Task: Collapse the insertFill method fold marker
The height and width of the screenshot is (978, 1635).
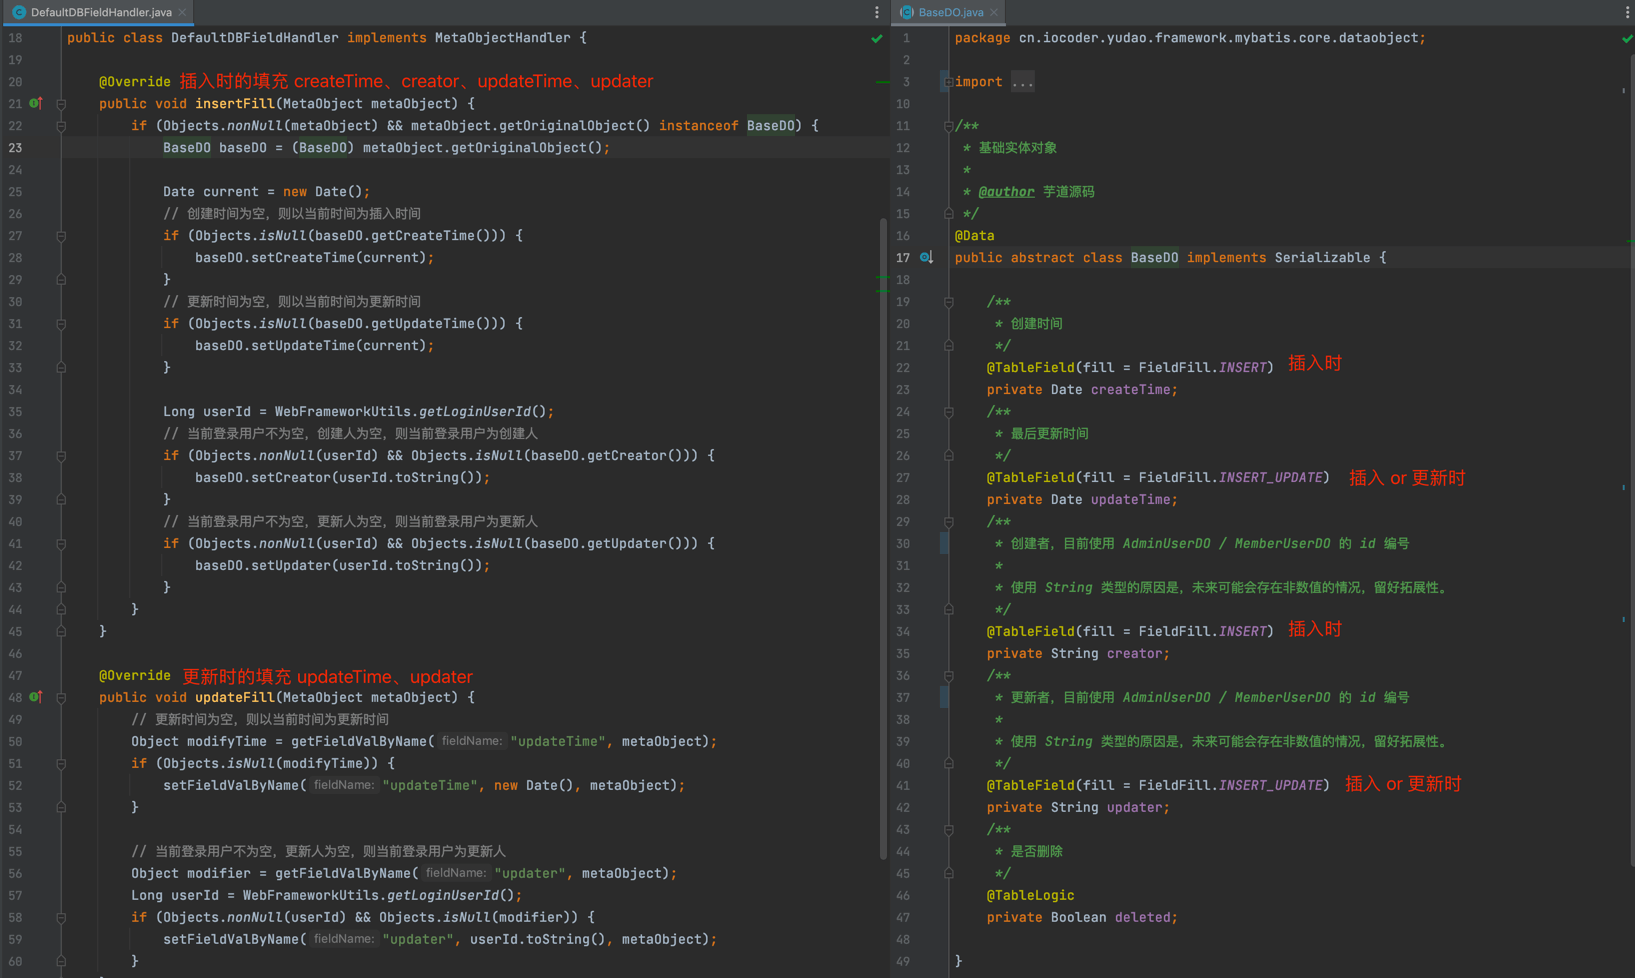Action: point(61,104)
